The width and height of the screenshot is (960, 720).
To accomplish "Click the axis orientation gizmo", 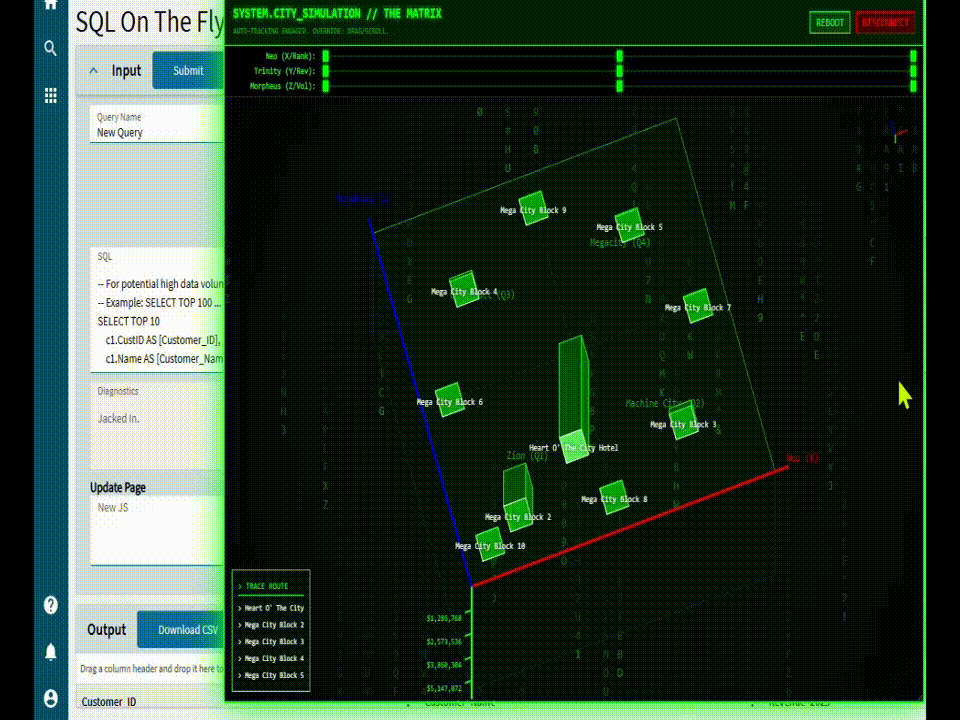I will (898, 132).
